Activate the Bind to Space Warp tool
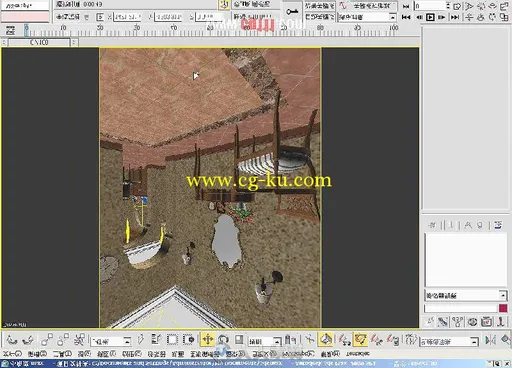Viewport: 512px width, 368px height. 79,340
